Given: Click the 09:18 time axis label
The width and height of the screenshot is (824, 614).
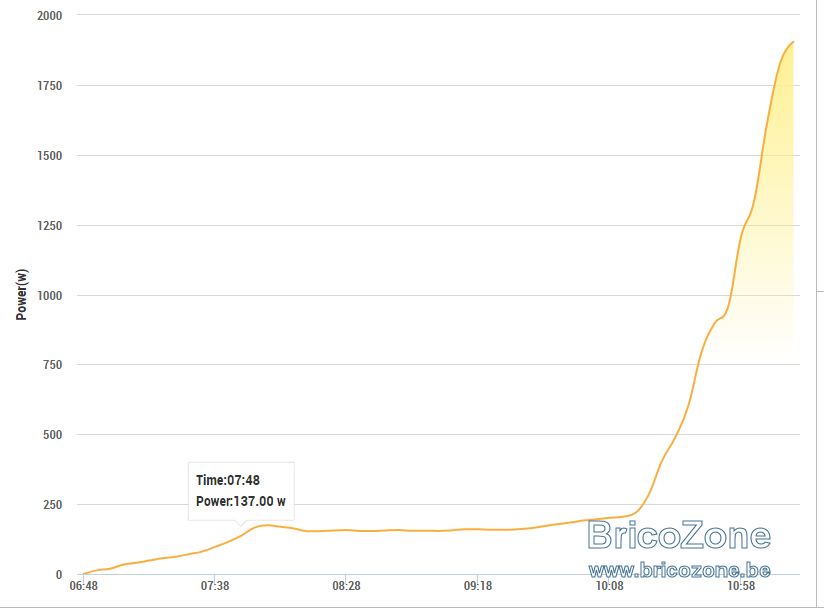Looking at the screenshot, I should pyautogui.click(x=478, y=586).
